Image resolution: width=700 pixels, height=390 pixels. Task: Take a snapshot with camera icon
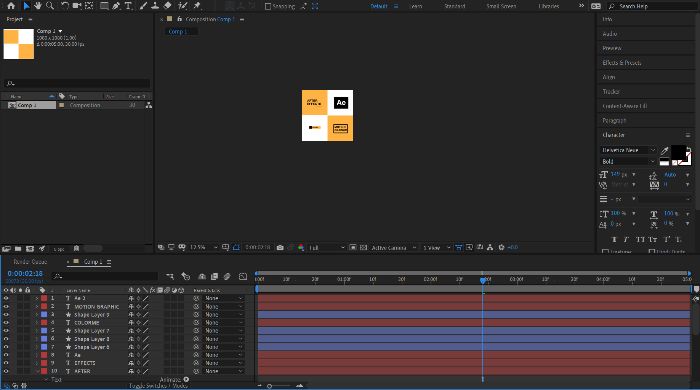pyautogui.click(x=280, y=247)
